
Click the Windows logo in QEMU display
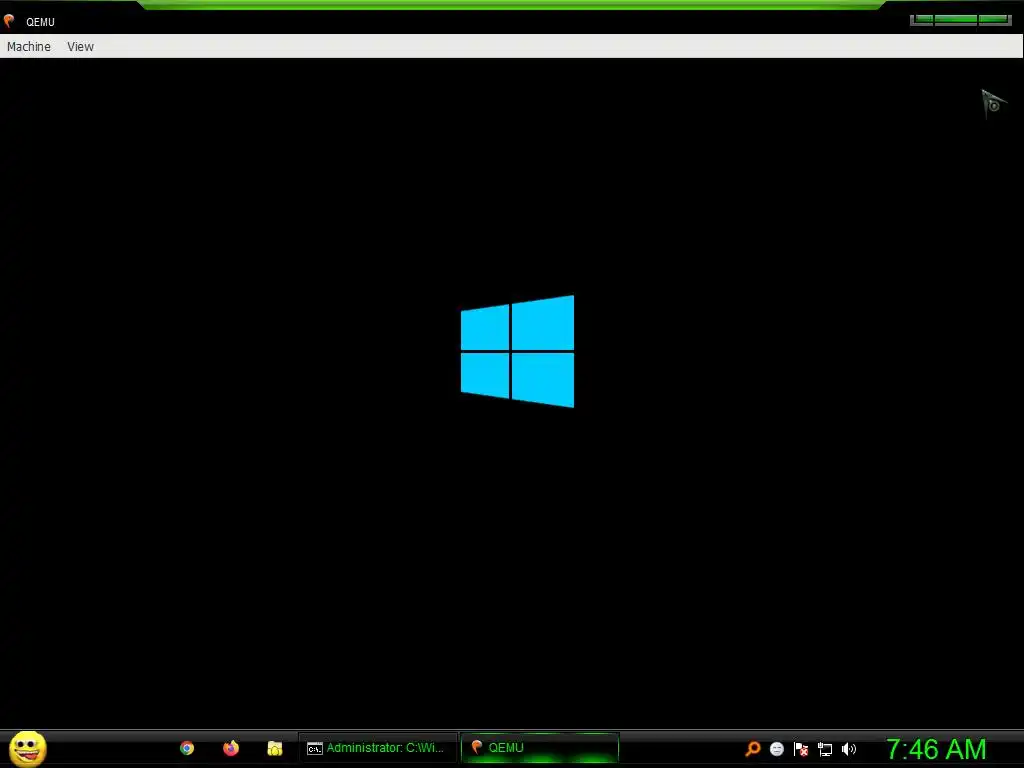[517, 351]
